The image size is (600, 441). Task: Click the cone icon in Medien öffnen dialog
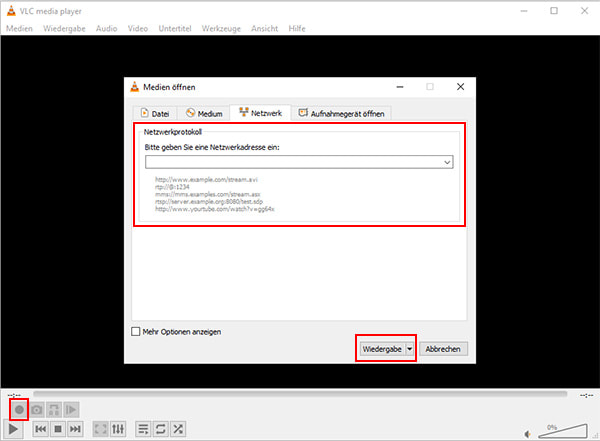tap(135, 87)
